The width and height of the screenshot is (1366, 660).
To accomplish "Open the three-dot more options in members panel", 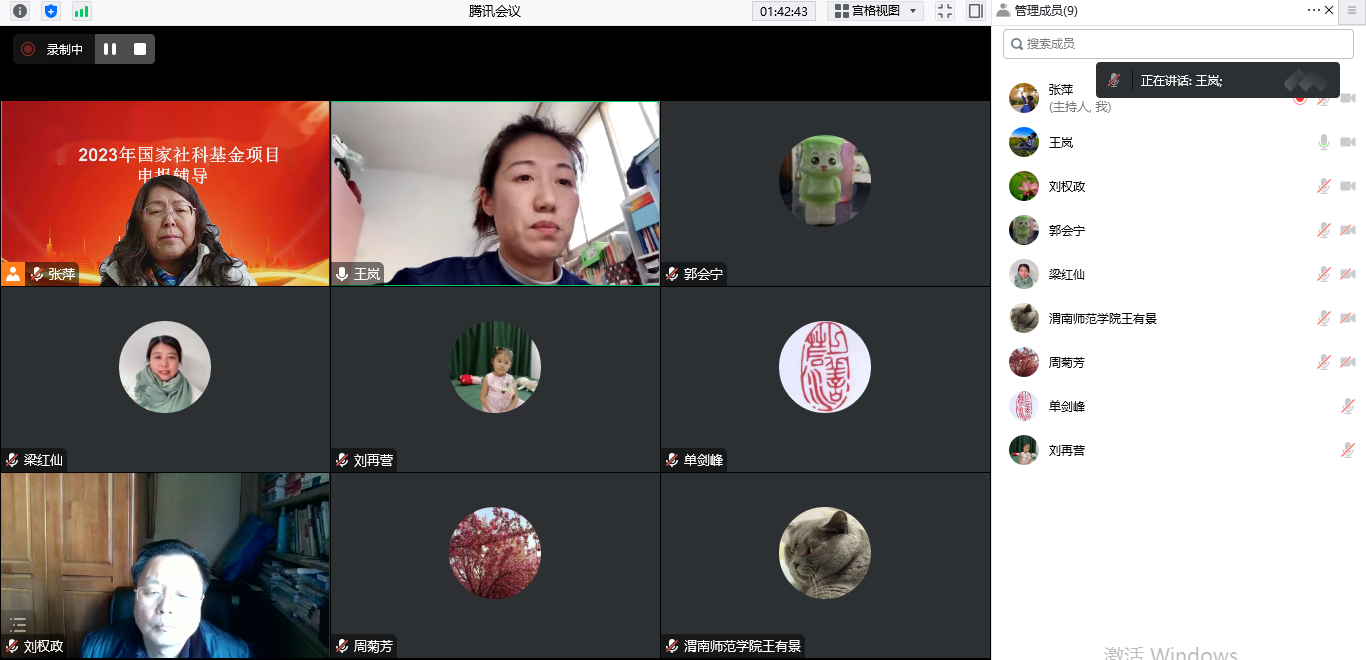I will click(1313, 10).
